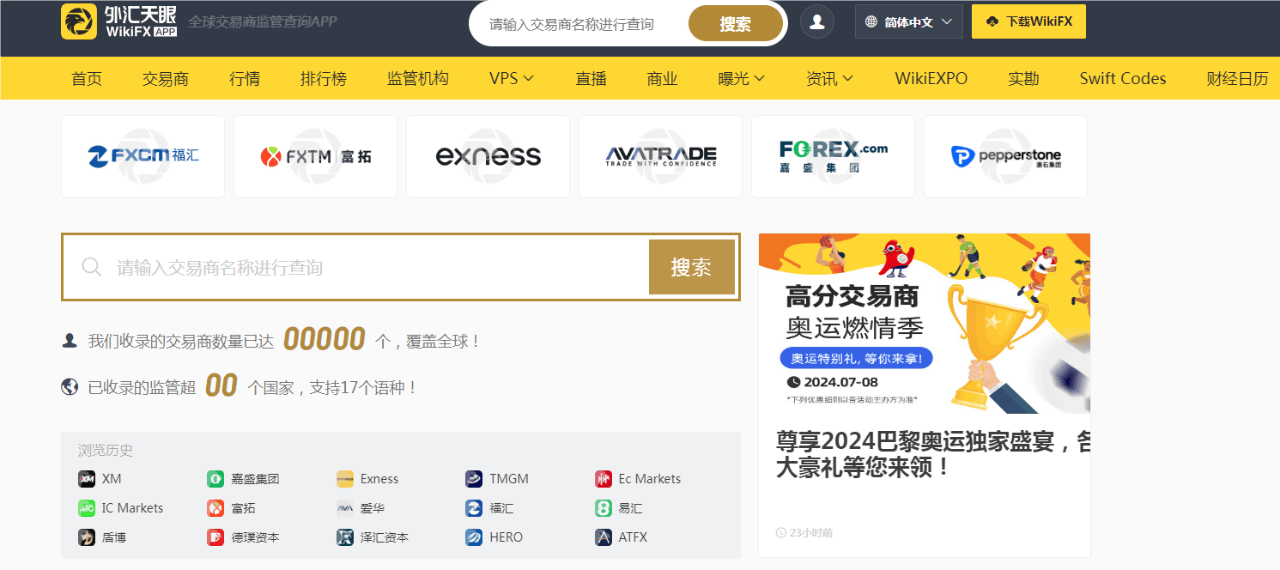Select the 富拓 broker icon
1280x570 pixels.
tap(216, 508)
